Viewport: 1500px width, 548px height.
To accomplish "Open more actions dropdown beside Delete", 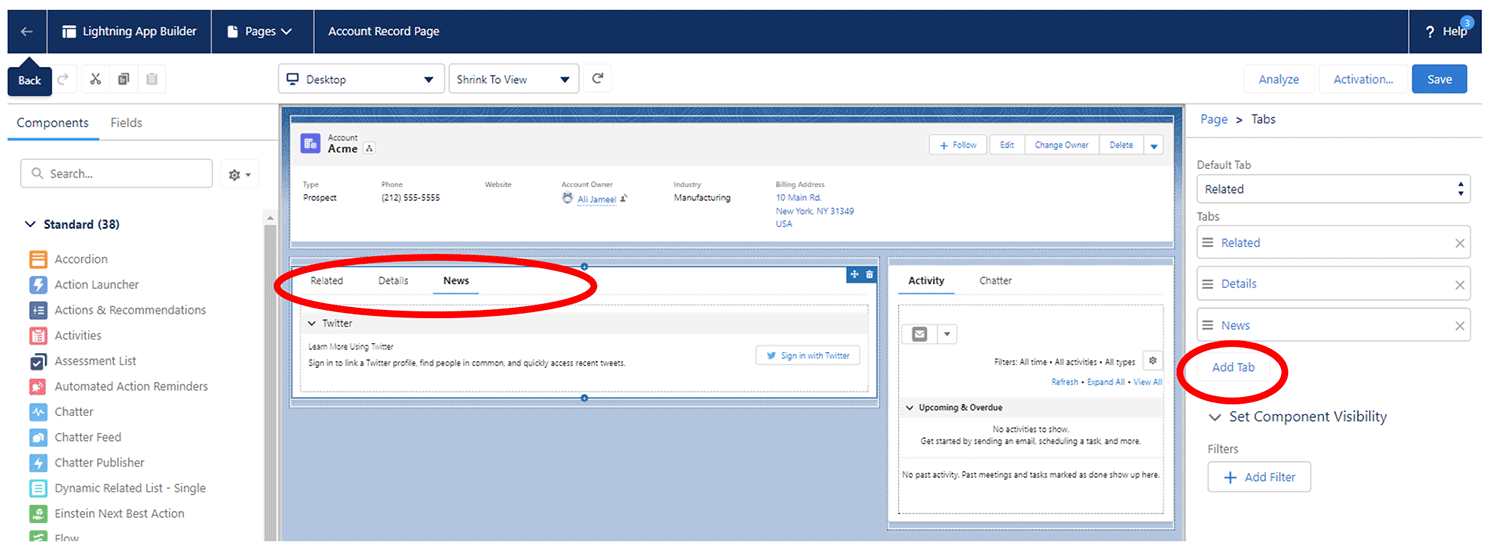I will click(x=1154, y=145).
